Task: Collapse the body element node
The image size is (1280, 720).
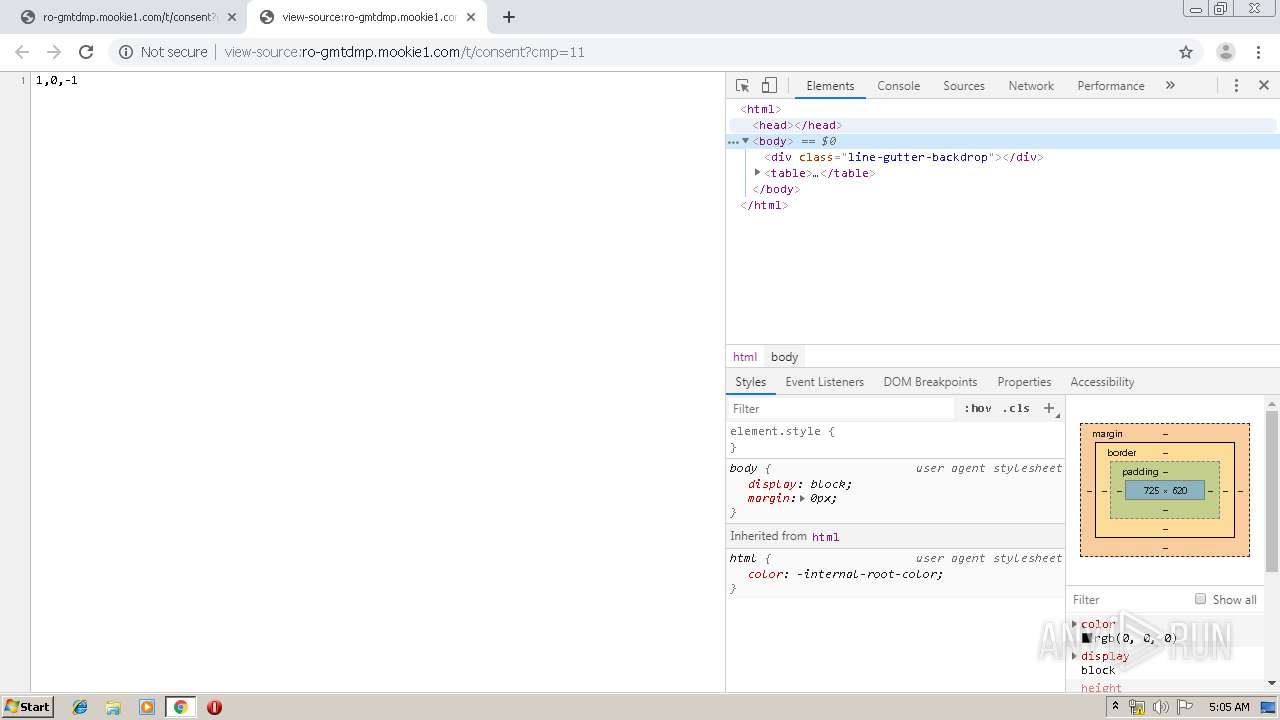Action: 745,141
